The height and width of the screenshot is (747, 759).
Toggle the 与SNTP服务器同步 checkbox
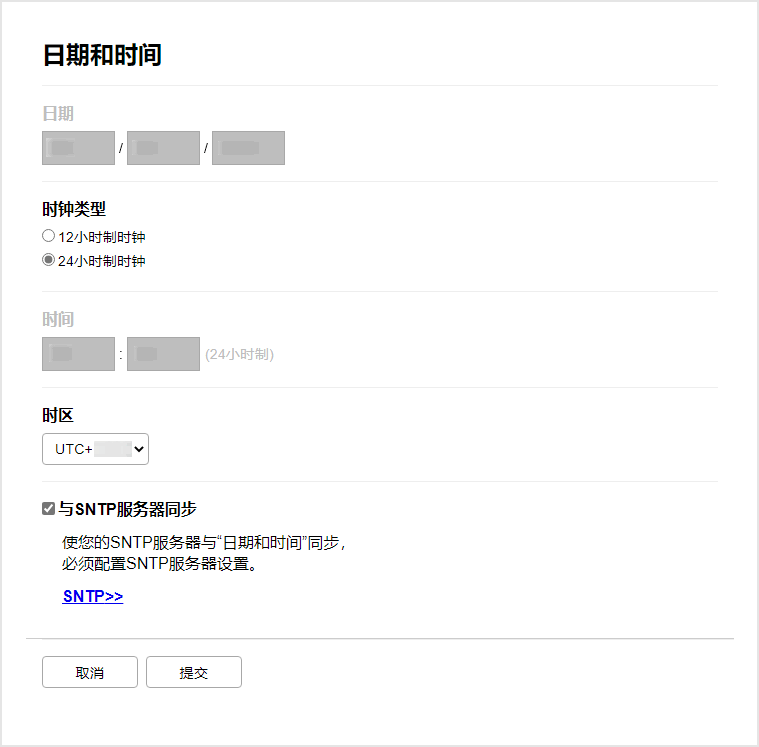coord(48,509)
